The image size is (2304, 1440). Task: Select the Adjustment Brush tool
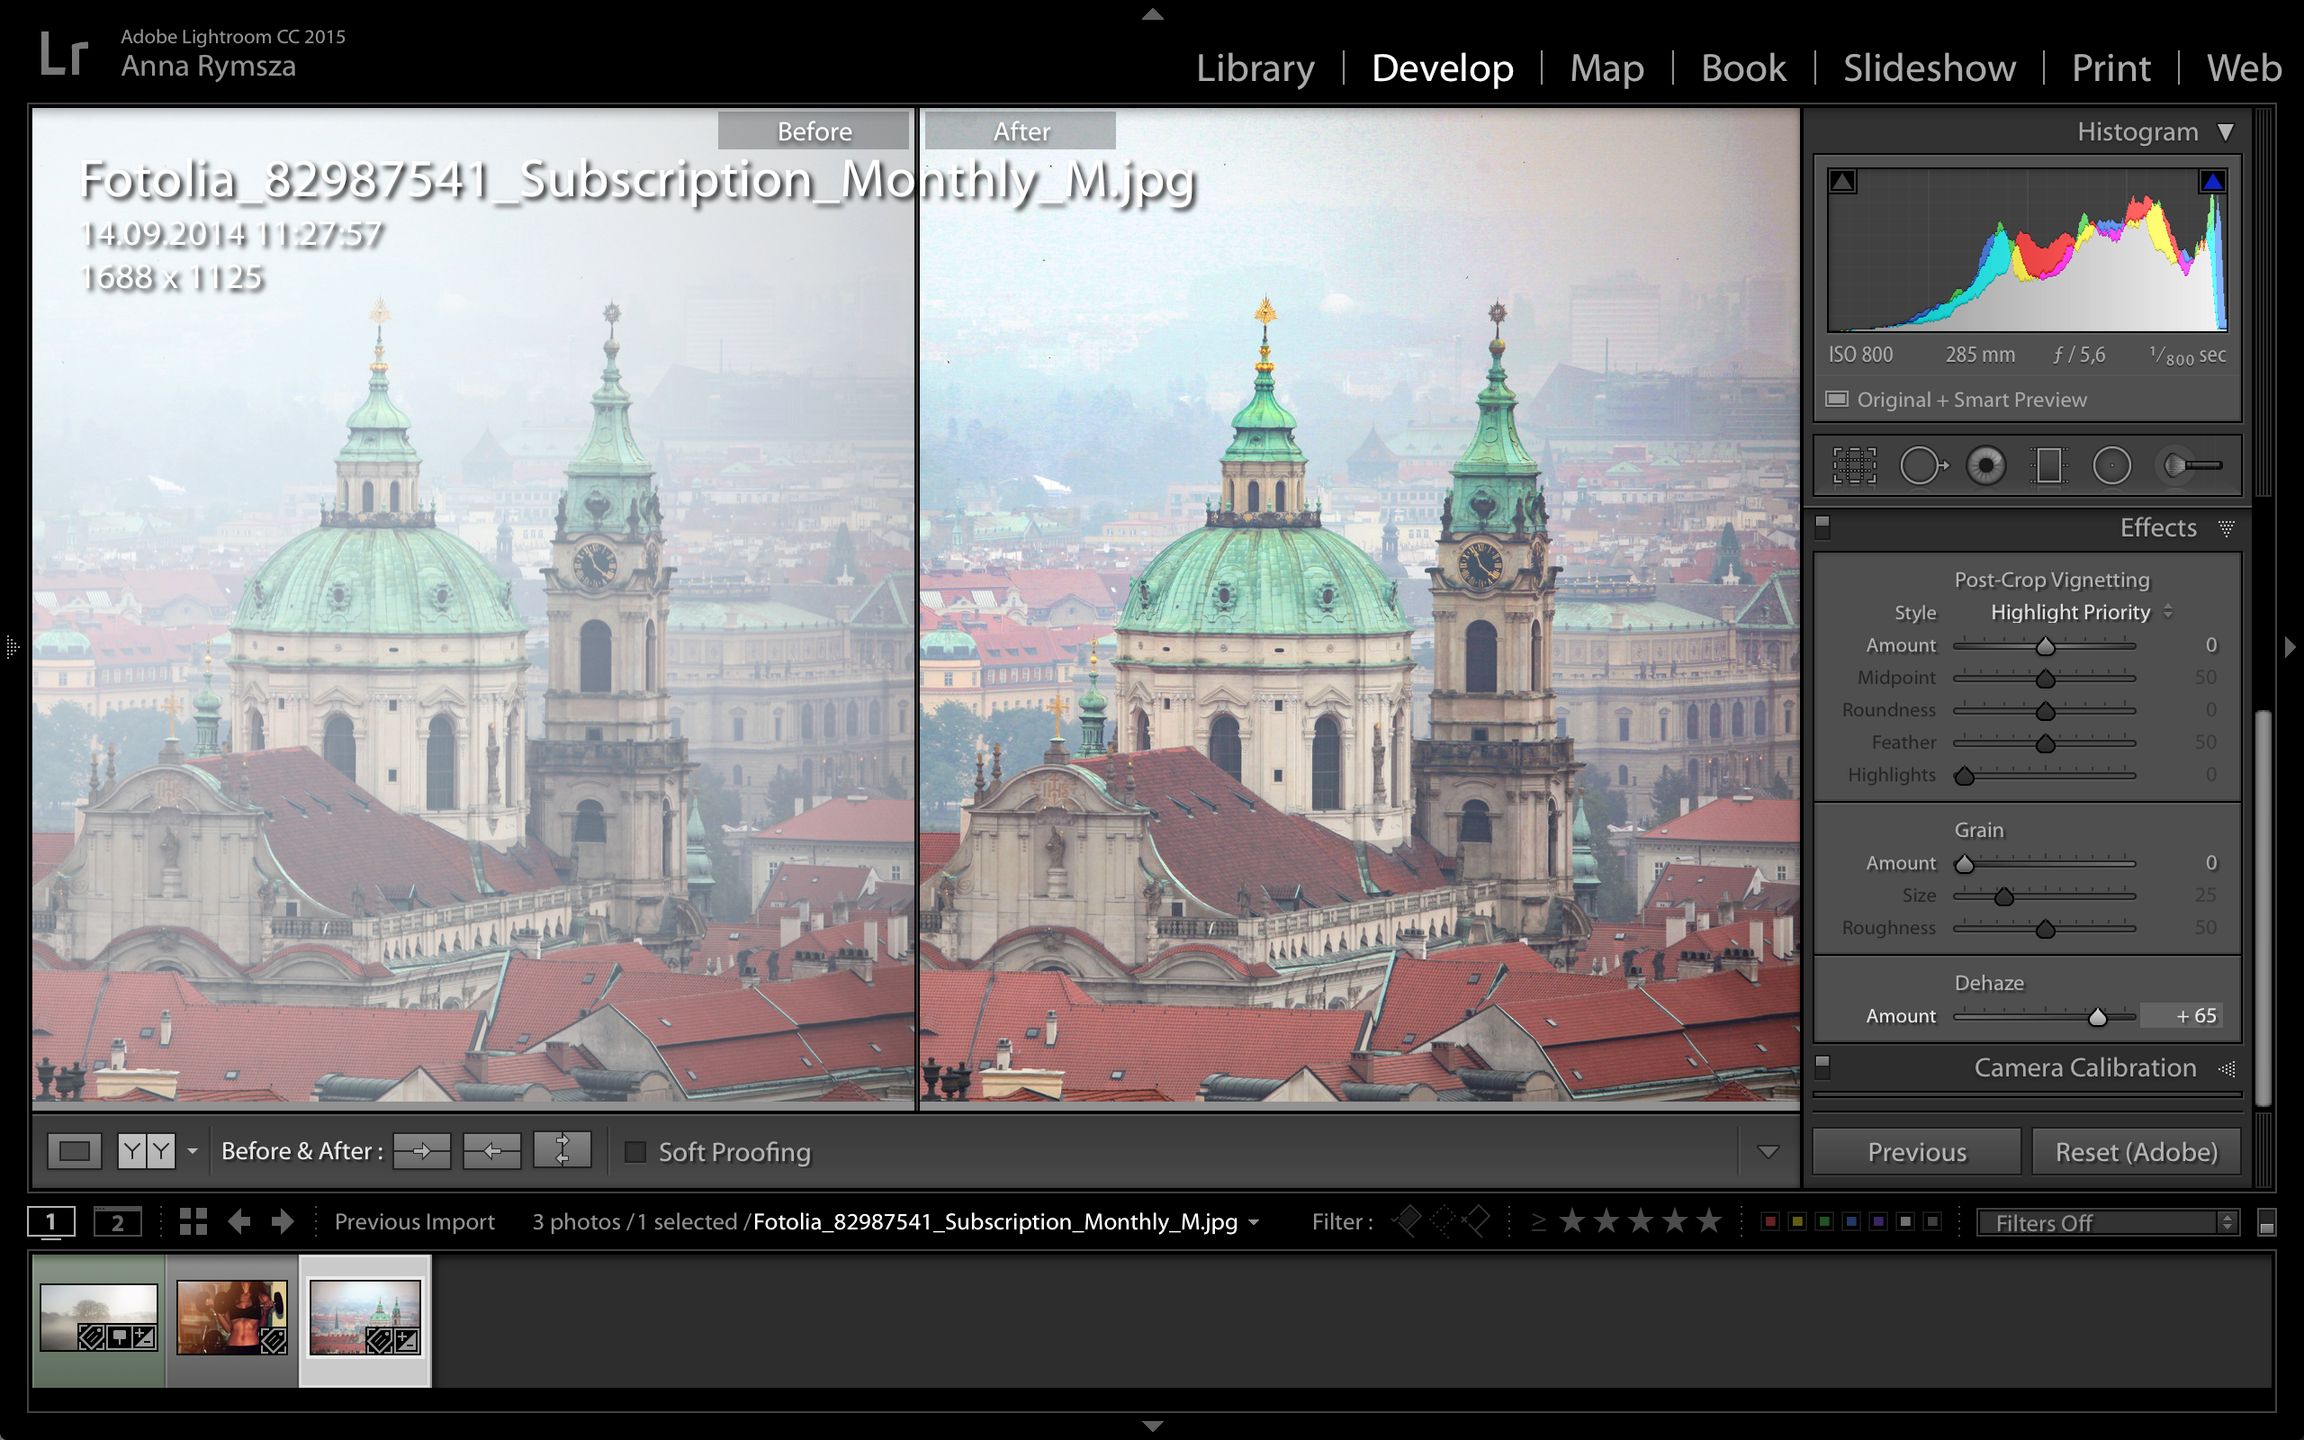point(2190,466)
